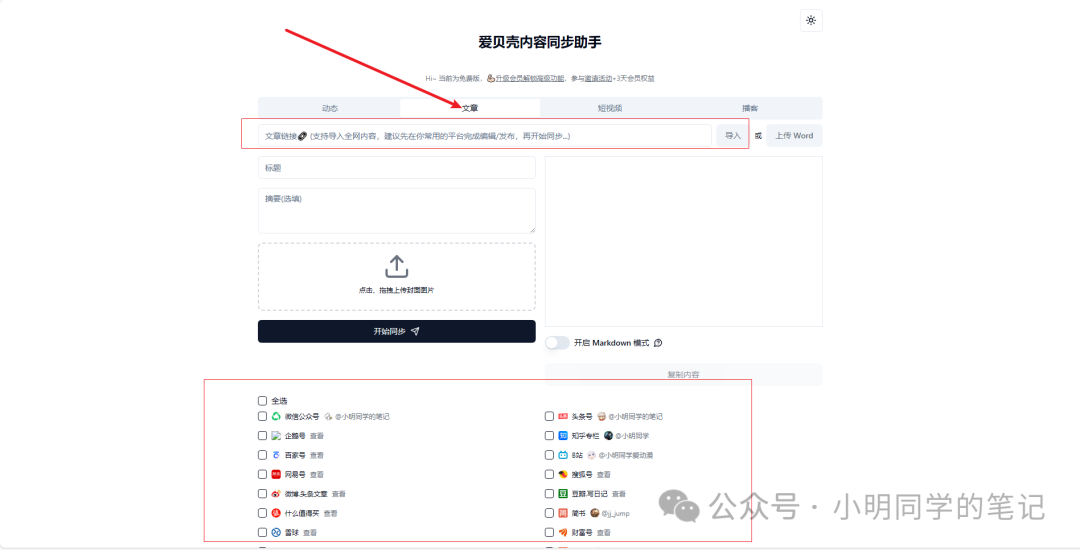Click into the 摘要(选填) textarea
Screen dimensions: 1080x550
[x=397, y=211]
